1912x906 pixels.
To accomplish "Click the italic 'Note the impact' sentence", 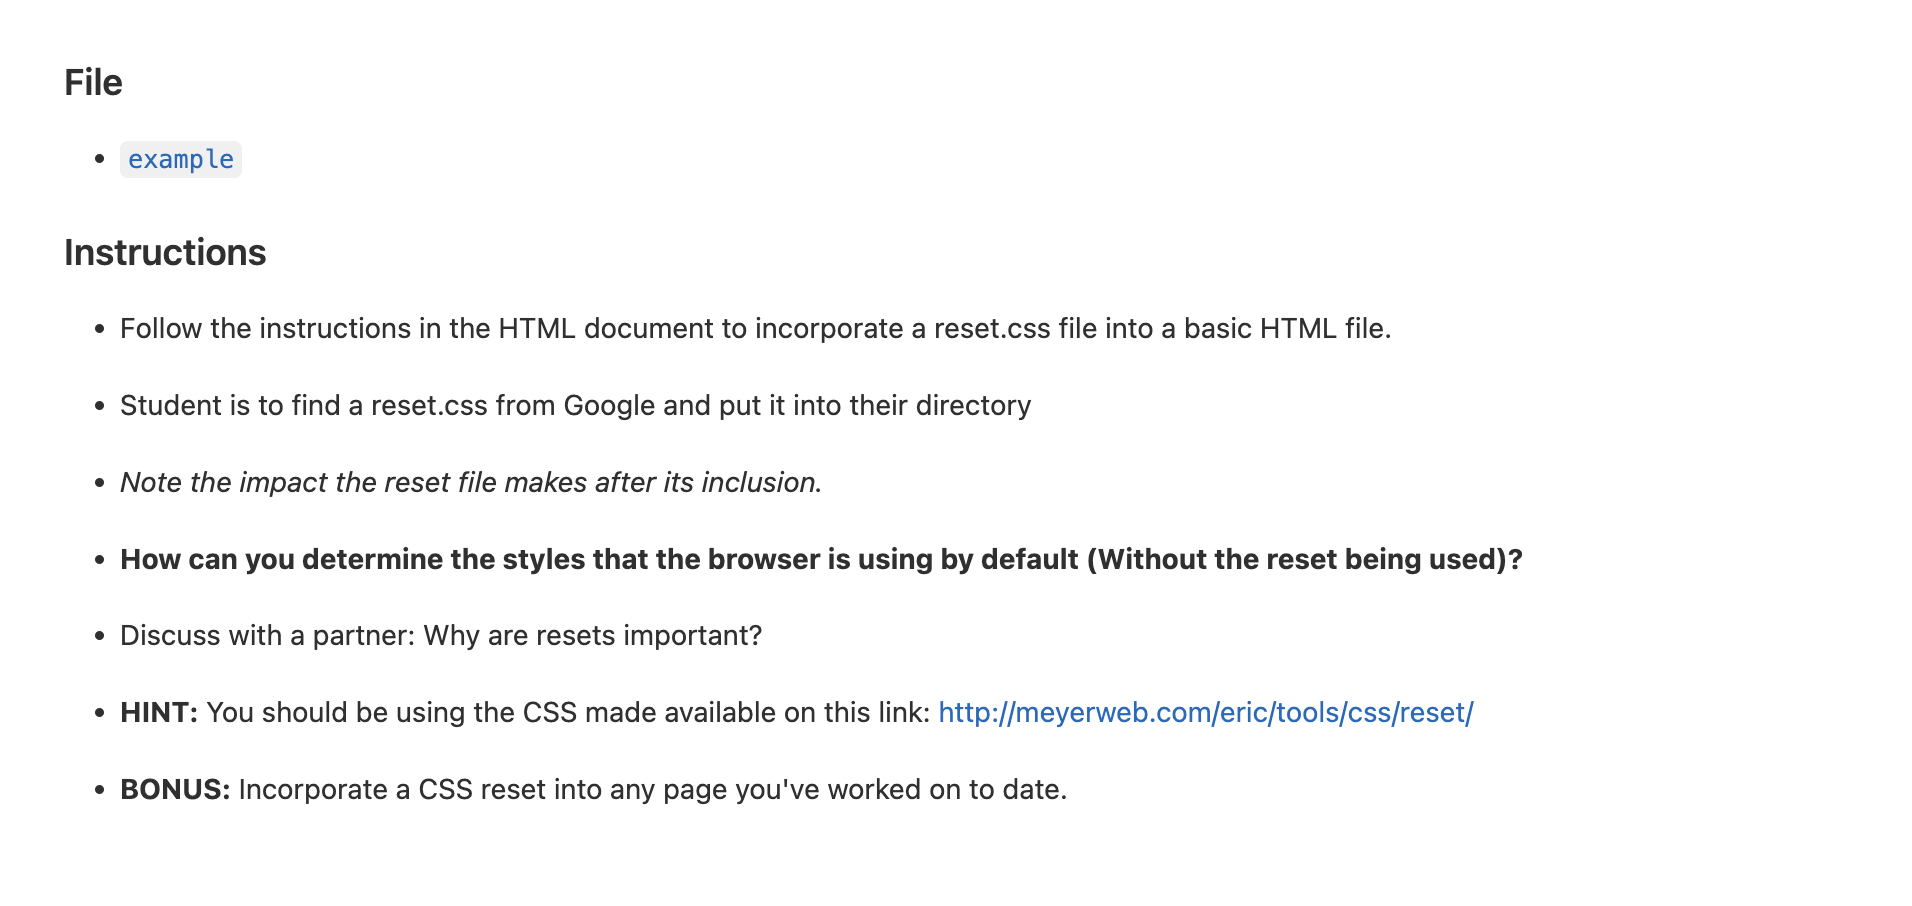I will [470, 483].
